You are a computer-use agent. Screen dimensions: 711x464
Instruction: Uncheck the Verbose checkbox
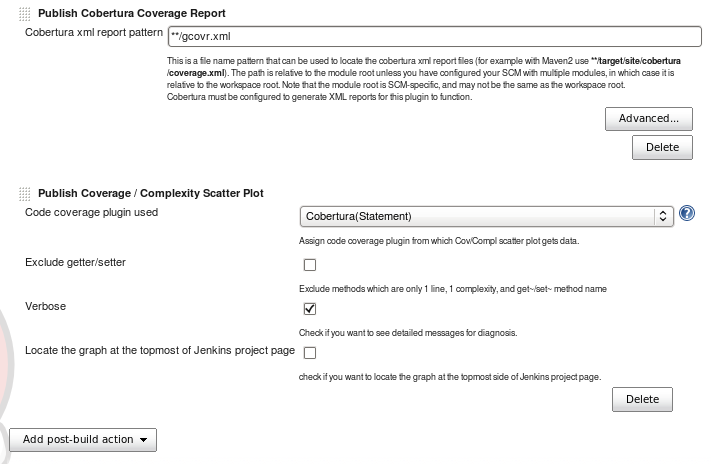click(x=309, y=308)
